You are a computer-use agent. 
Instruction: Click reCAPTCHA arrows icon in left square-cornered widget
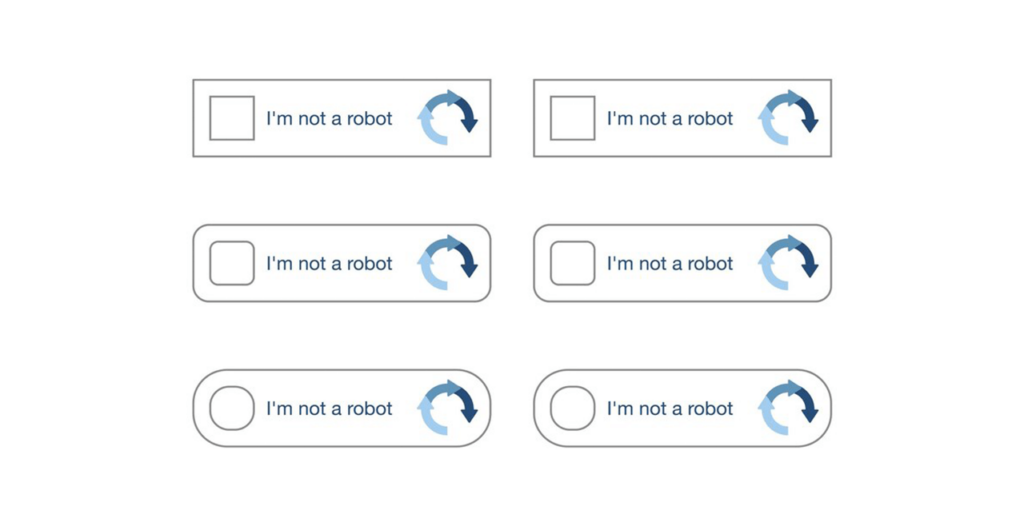click(x=447, y=118)
